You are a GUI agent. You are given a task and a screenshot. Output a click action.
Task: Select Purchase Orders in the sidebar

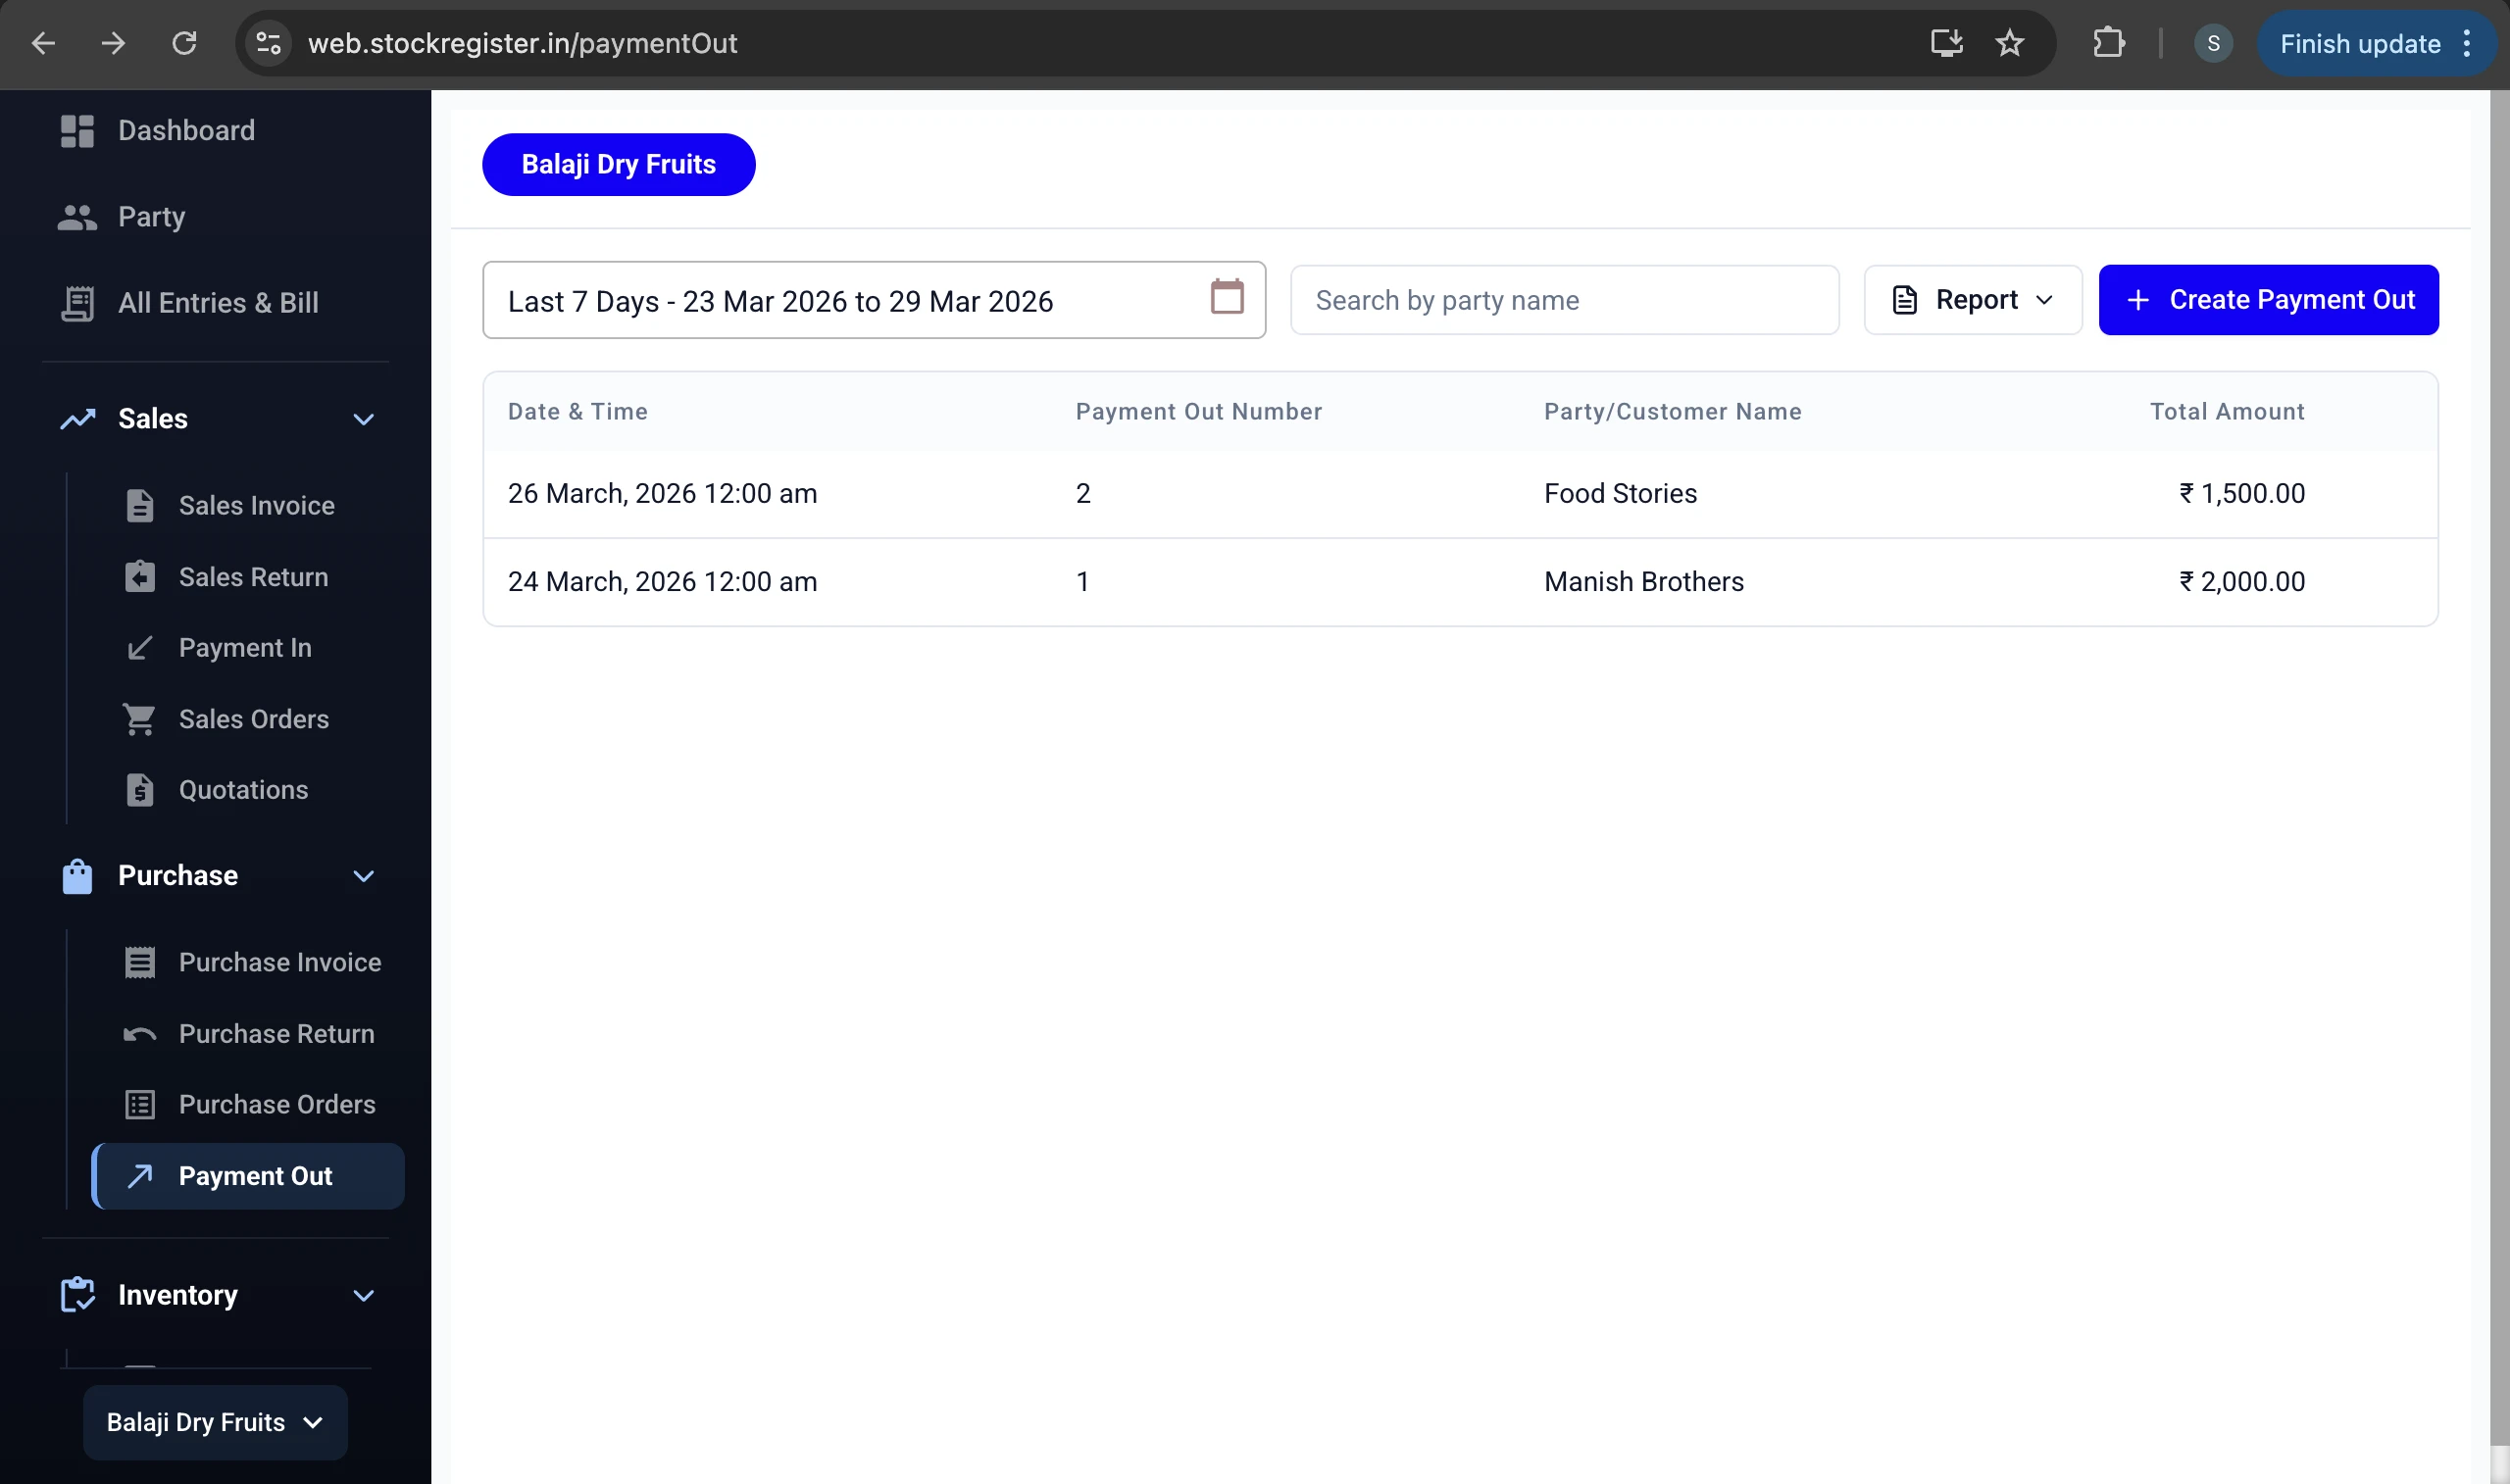[x=277, y=1104]
